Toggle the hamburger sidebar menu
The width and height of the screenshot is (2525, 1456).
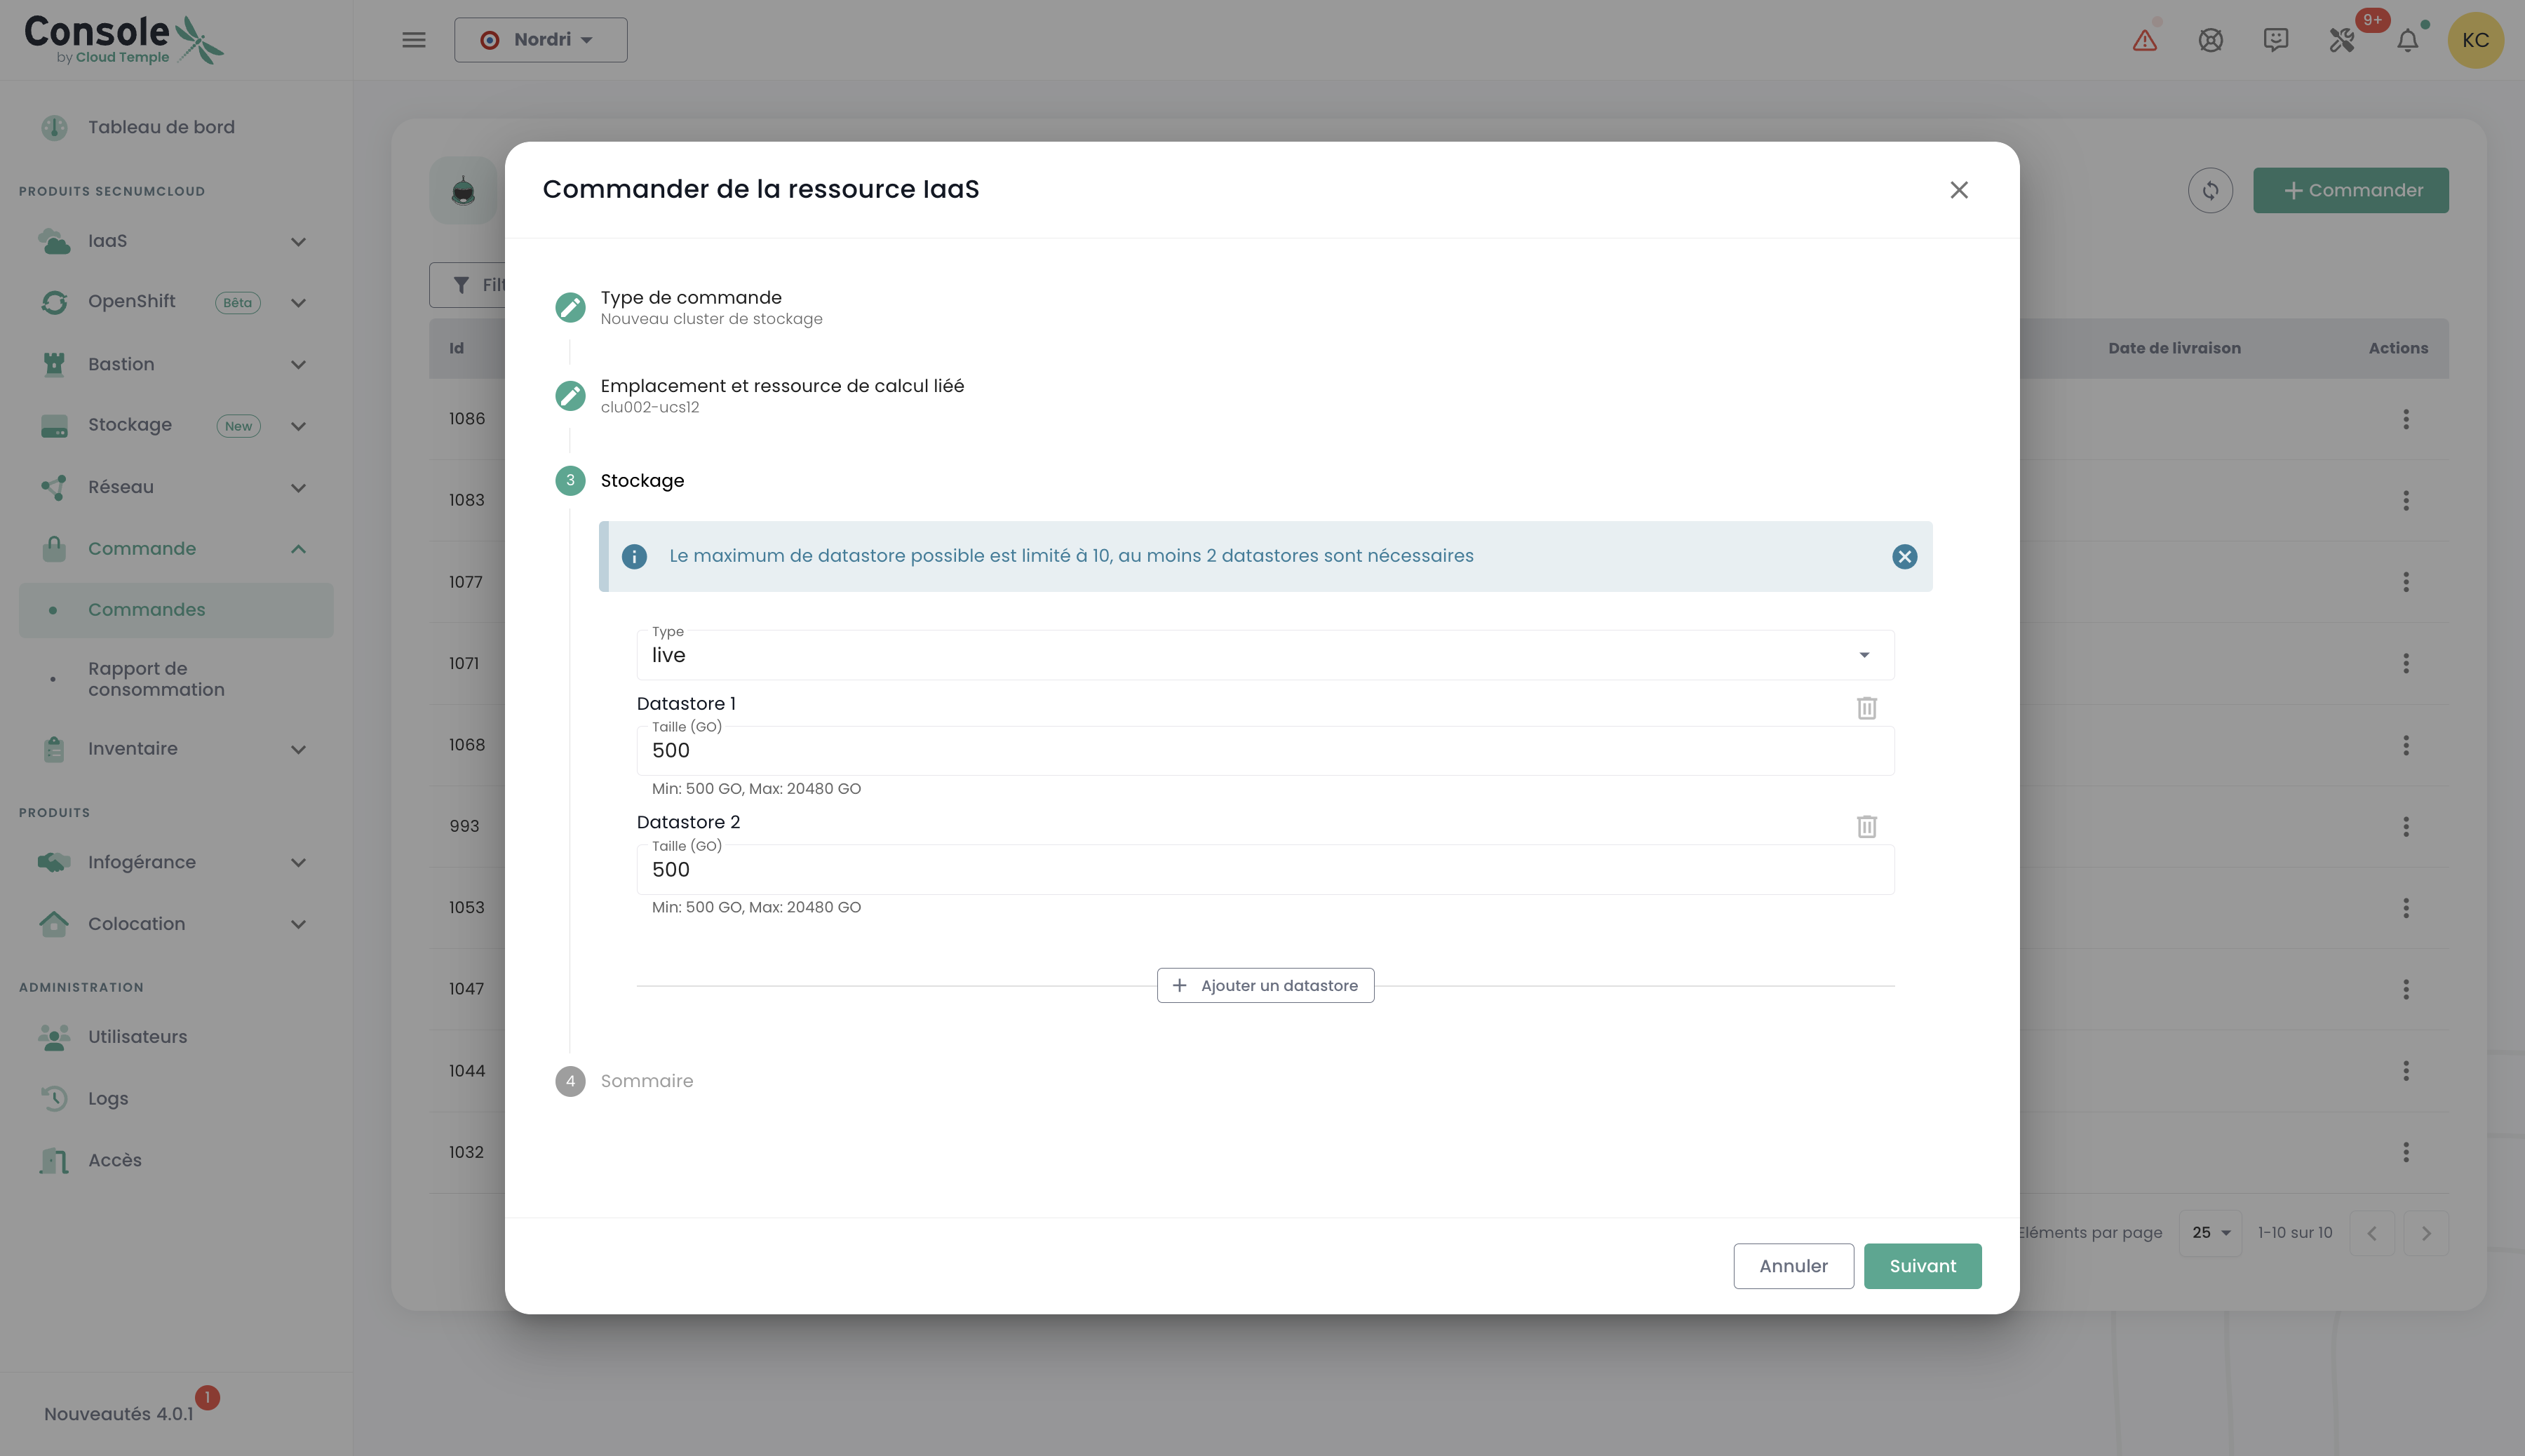(x=413, y=40)
